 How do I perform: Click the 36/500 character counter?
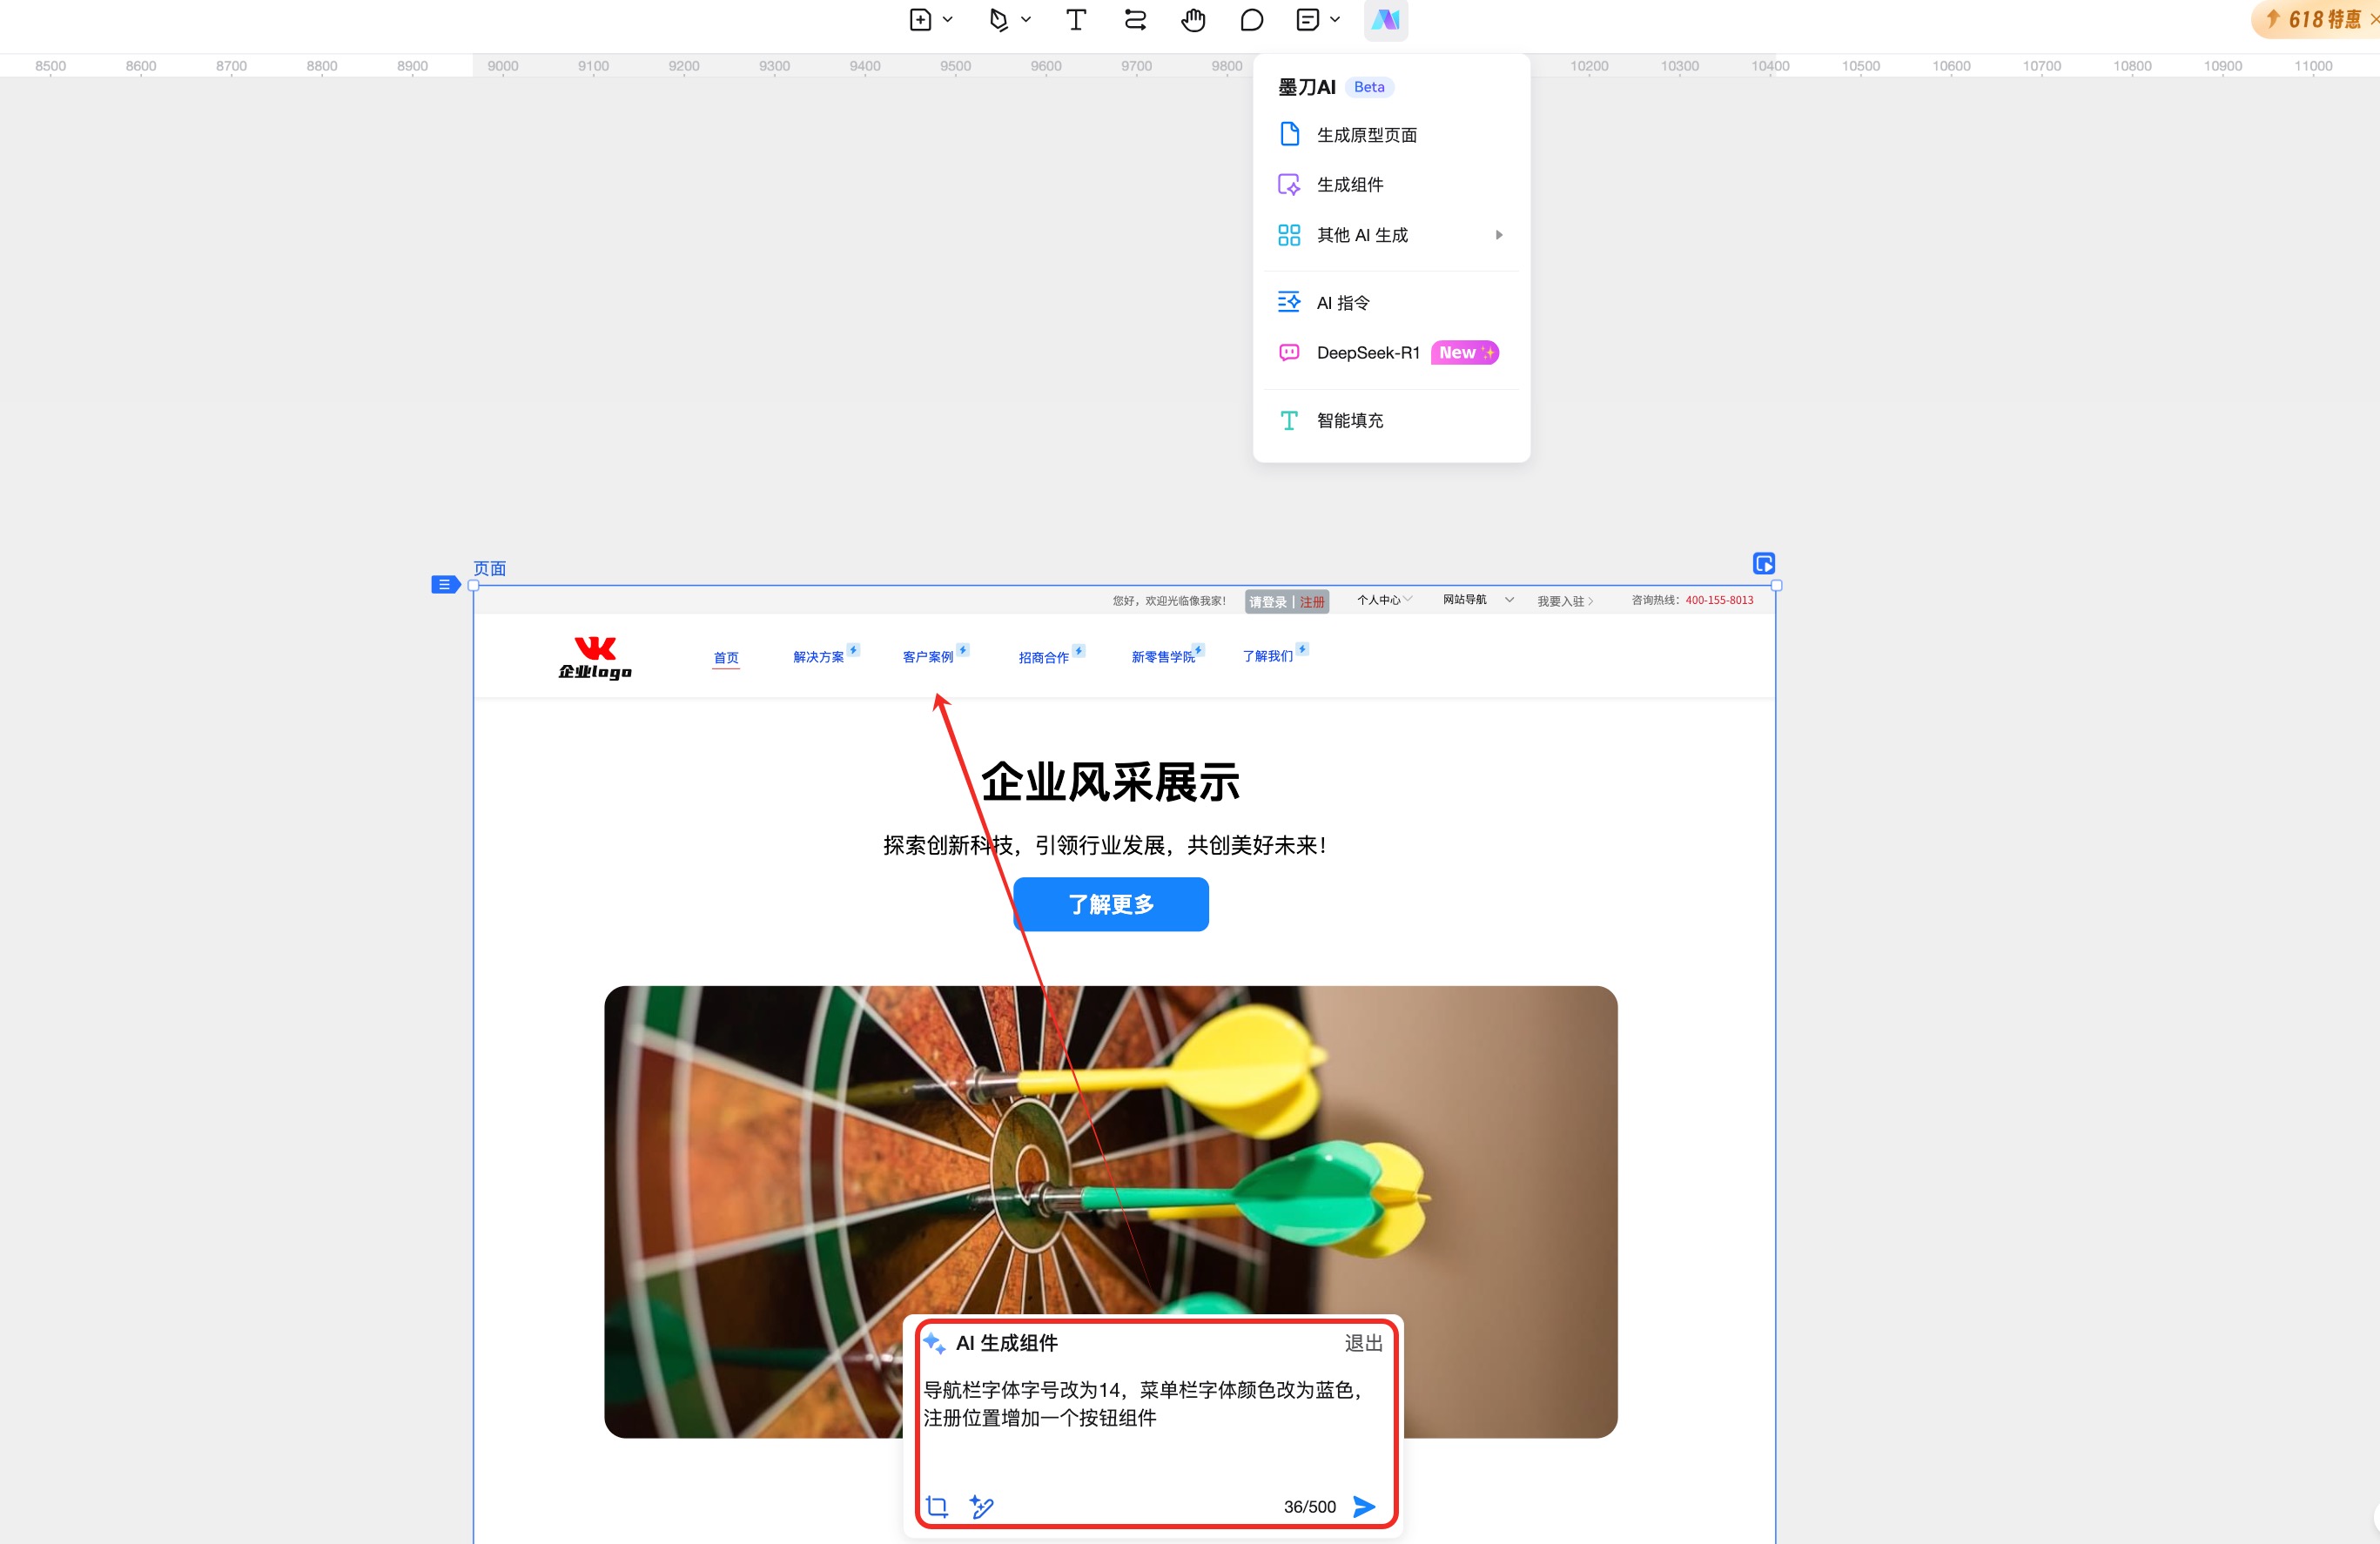pyautogui.click(x=1310, y=1507)
